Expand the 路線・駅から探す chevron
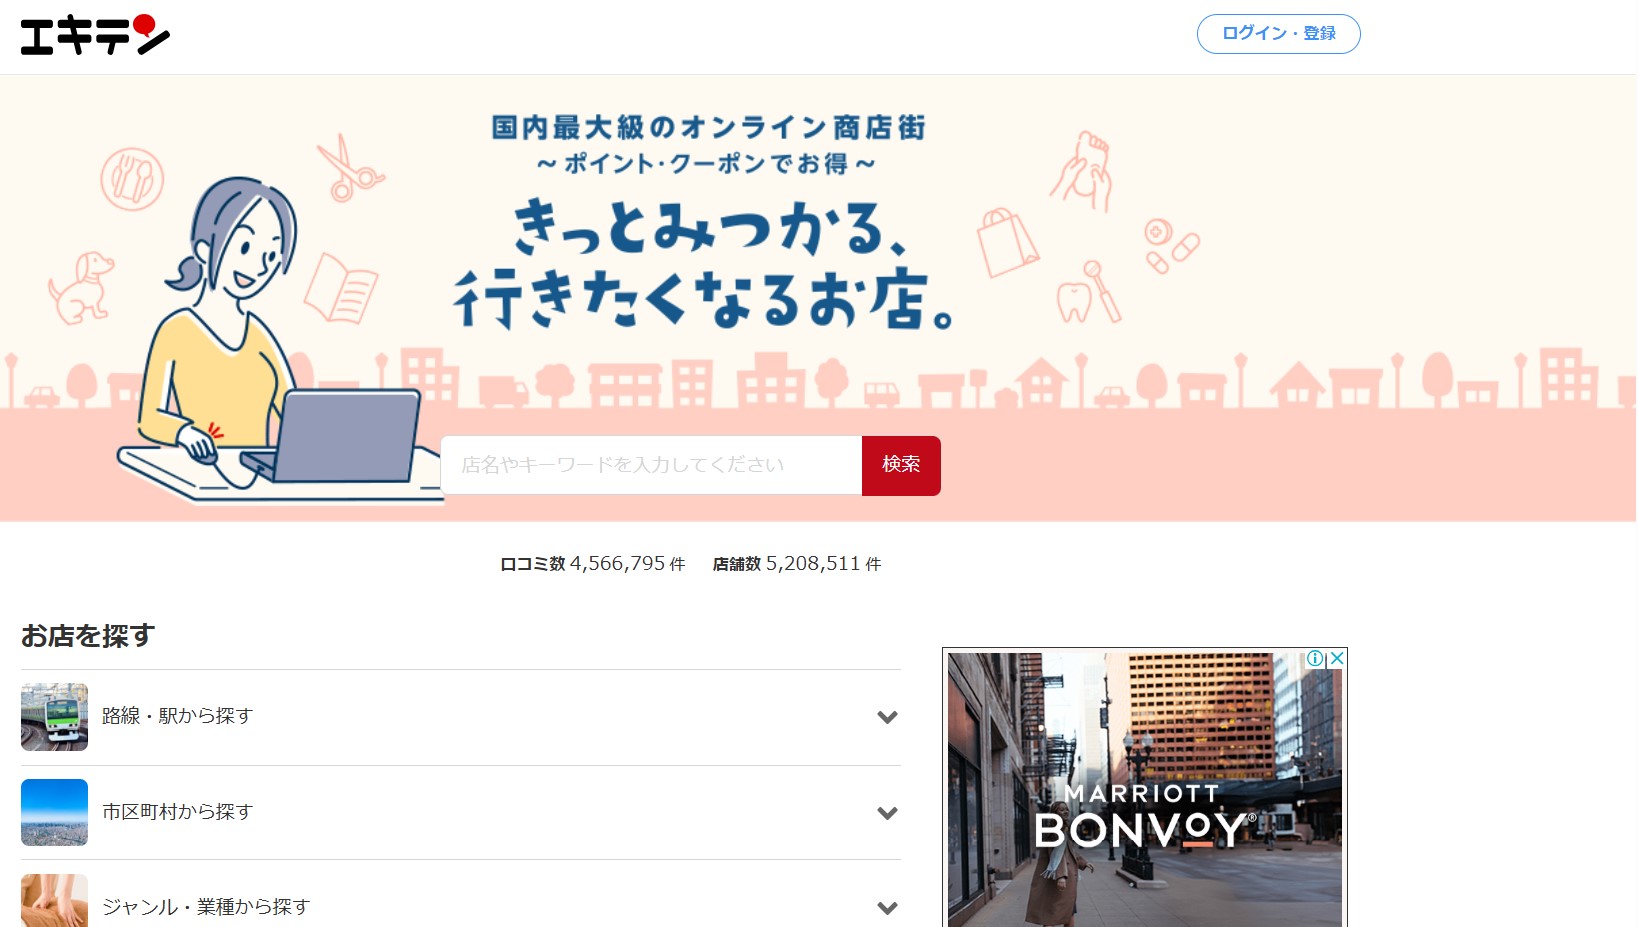 click(x=887, y=717)
